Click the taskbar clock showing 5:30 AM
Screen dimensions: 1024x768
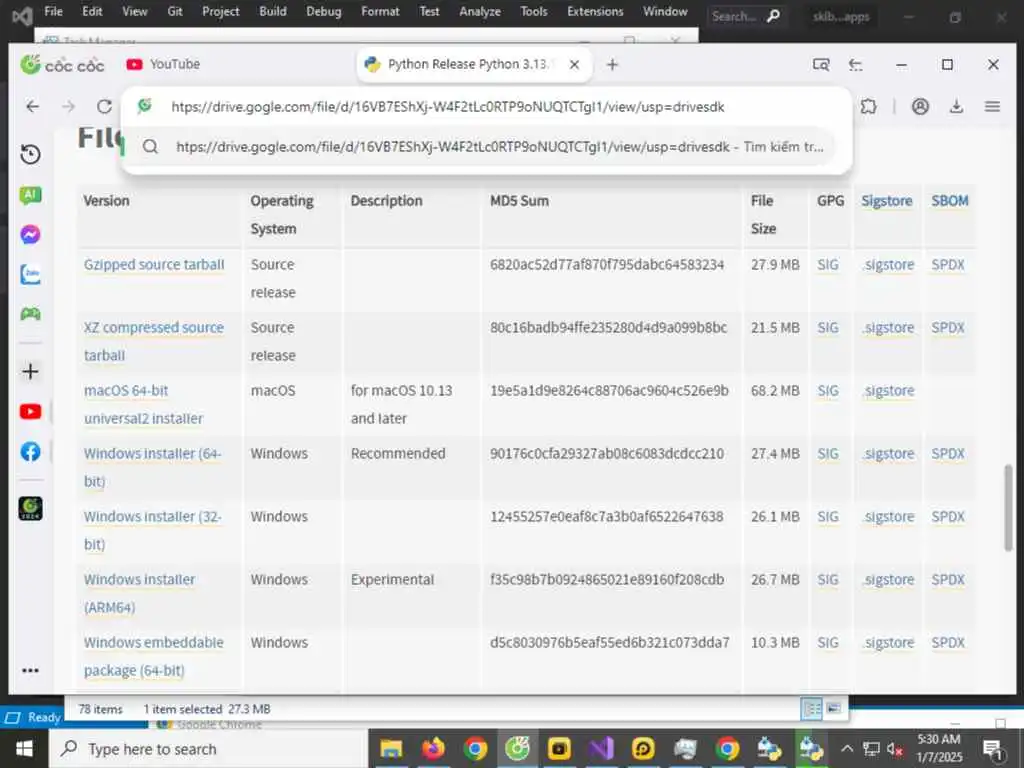pyautogui.click(x=939, y=748)
